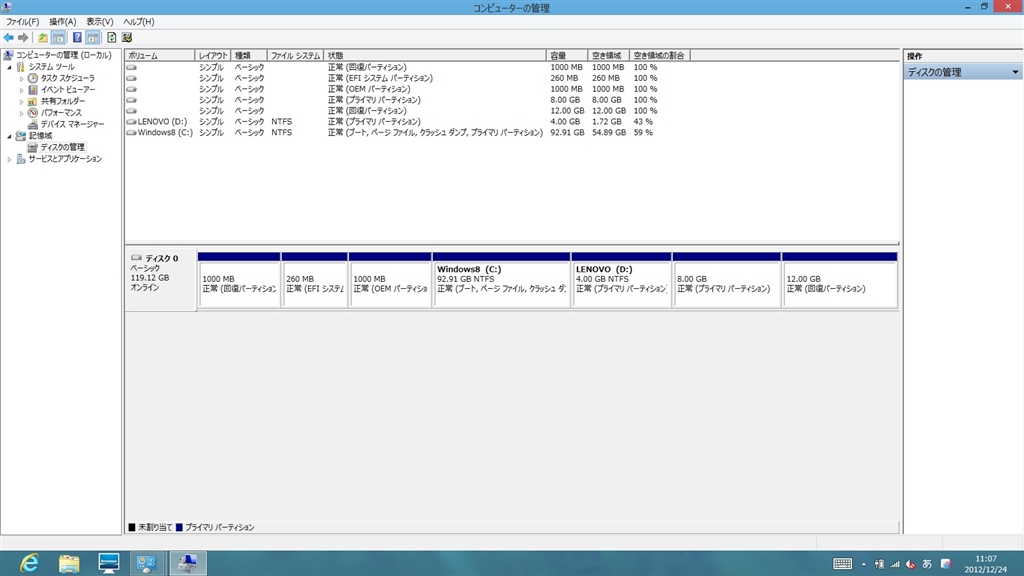Open the 操作(A) menu
Screen dimensions: 1024x576
[x=62, y=21]
